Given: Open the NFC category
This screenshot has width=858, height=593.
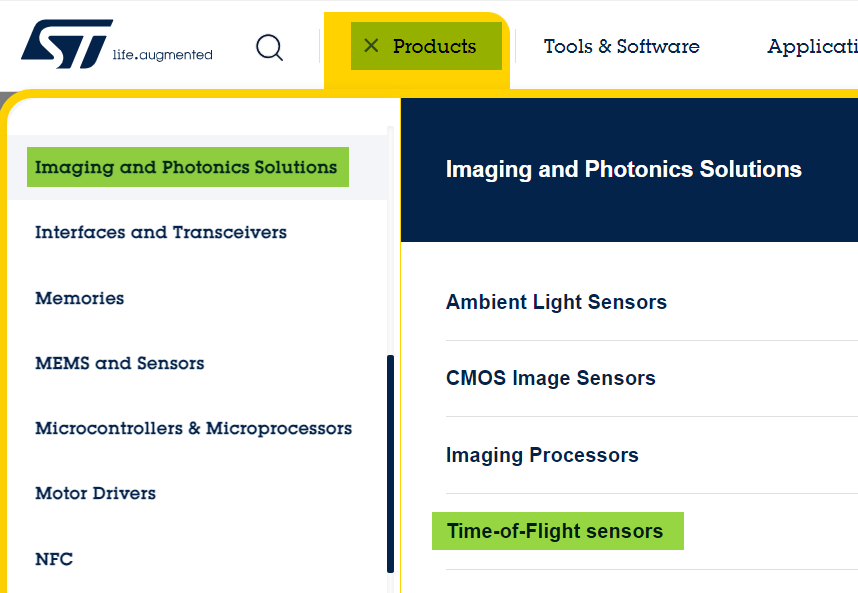Looking at the screenshot, I should [x=53, y=559].
